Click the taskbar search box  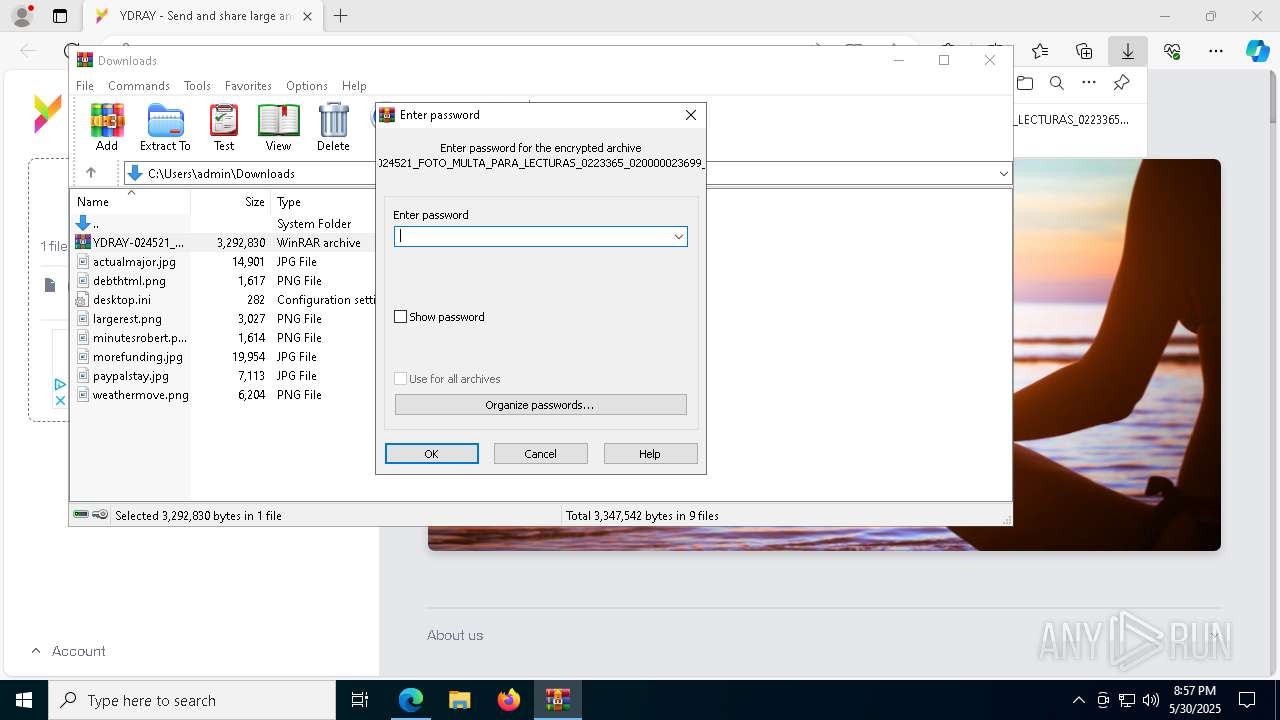point(192,700)
